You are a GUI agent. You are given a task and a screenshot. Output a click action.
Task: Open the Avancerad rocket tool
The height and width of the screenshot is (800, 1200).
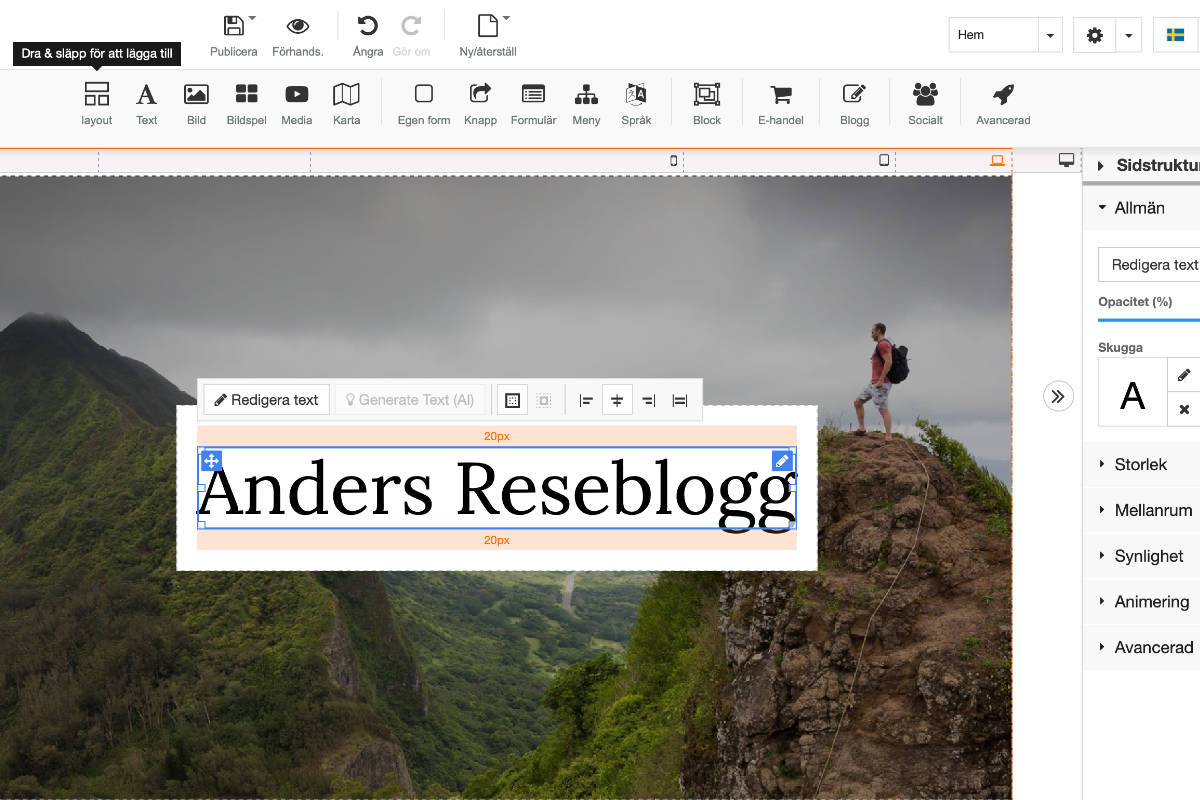1003,104
